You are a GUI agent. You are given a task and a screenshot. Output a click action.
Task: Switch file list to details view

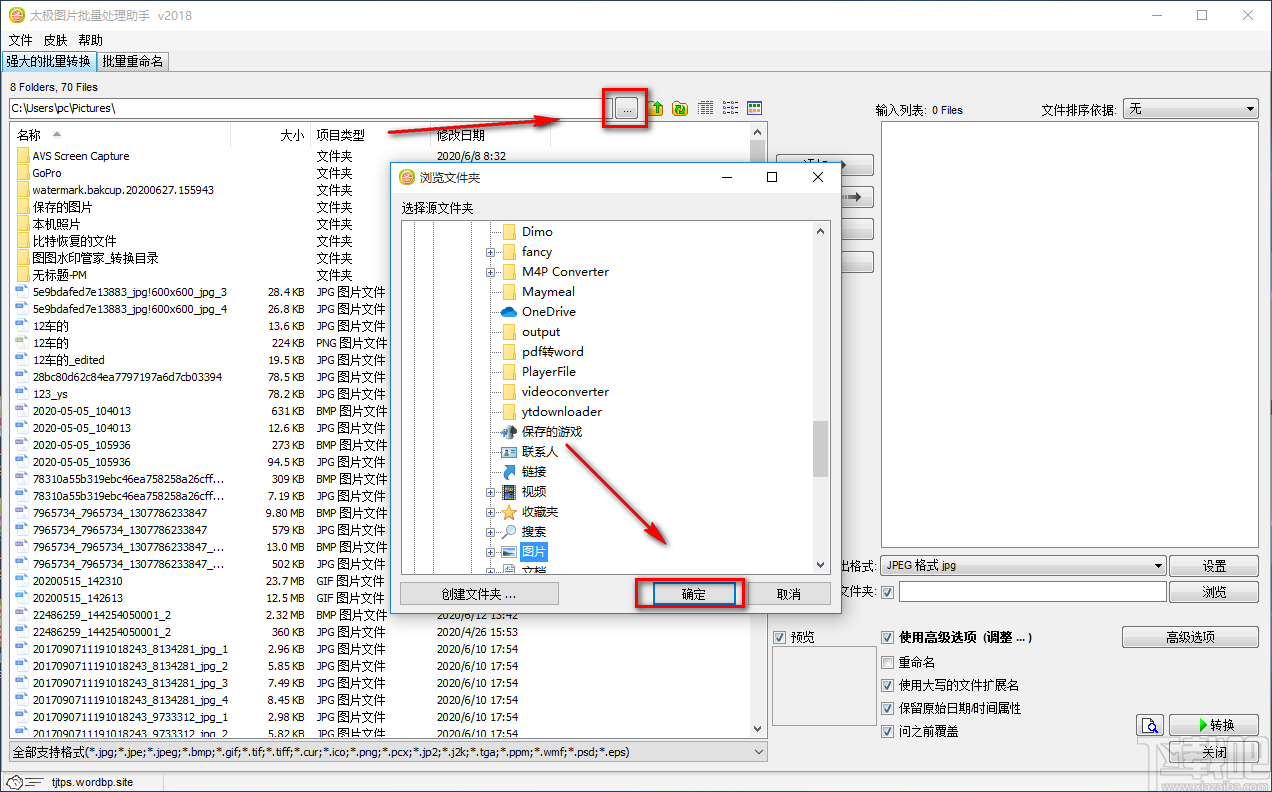coord(706,108)
